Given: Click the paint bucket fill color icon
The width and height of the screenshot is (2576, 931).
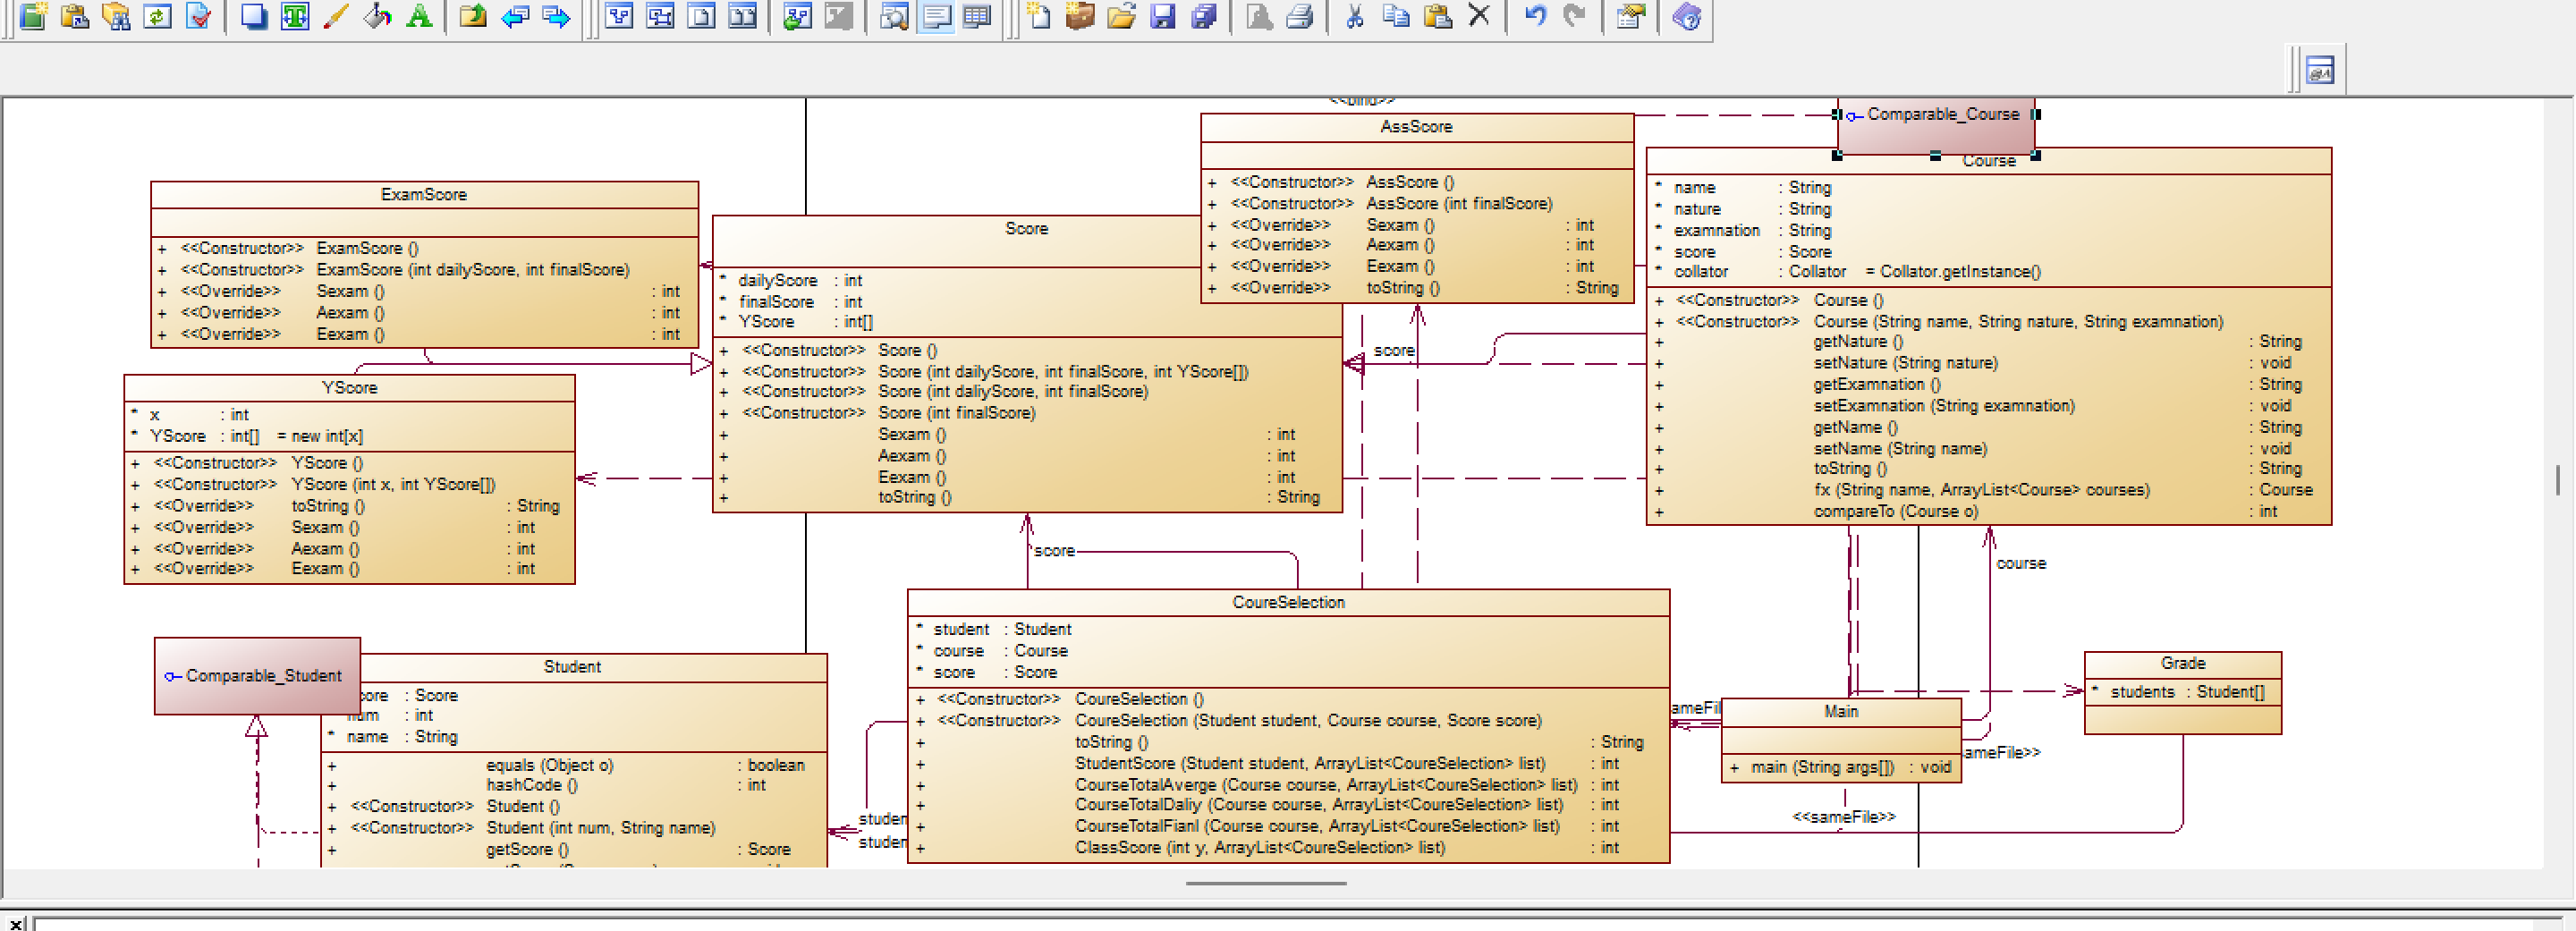Looking at the screenshot, I should (x=377, y=16).
